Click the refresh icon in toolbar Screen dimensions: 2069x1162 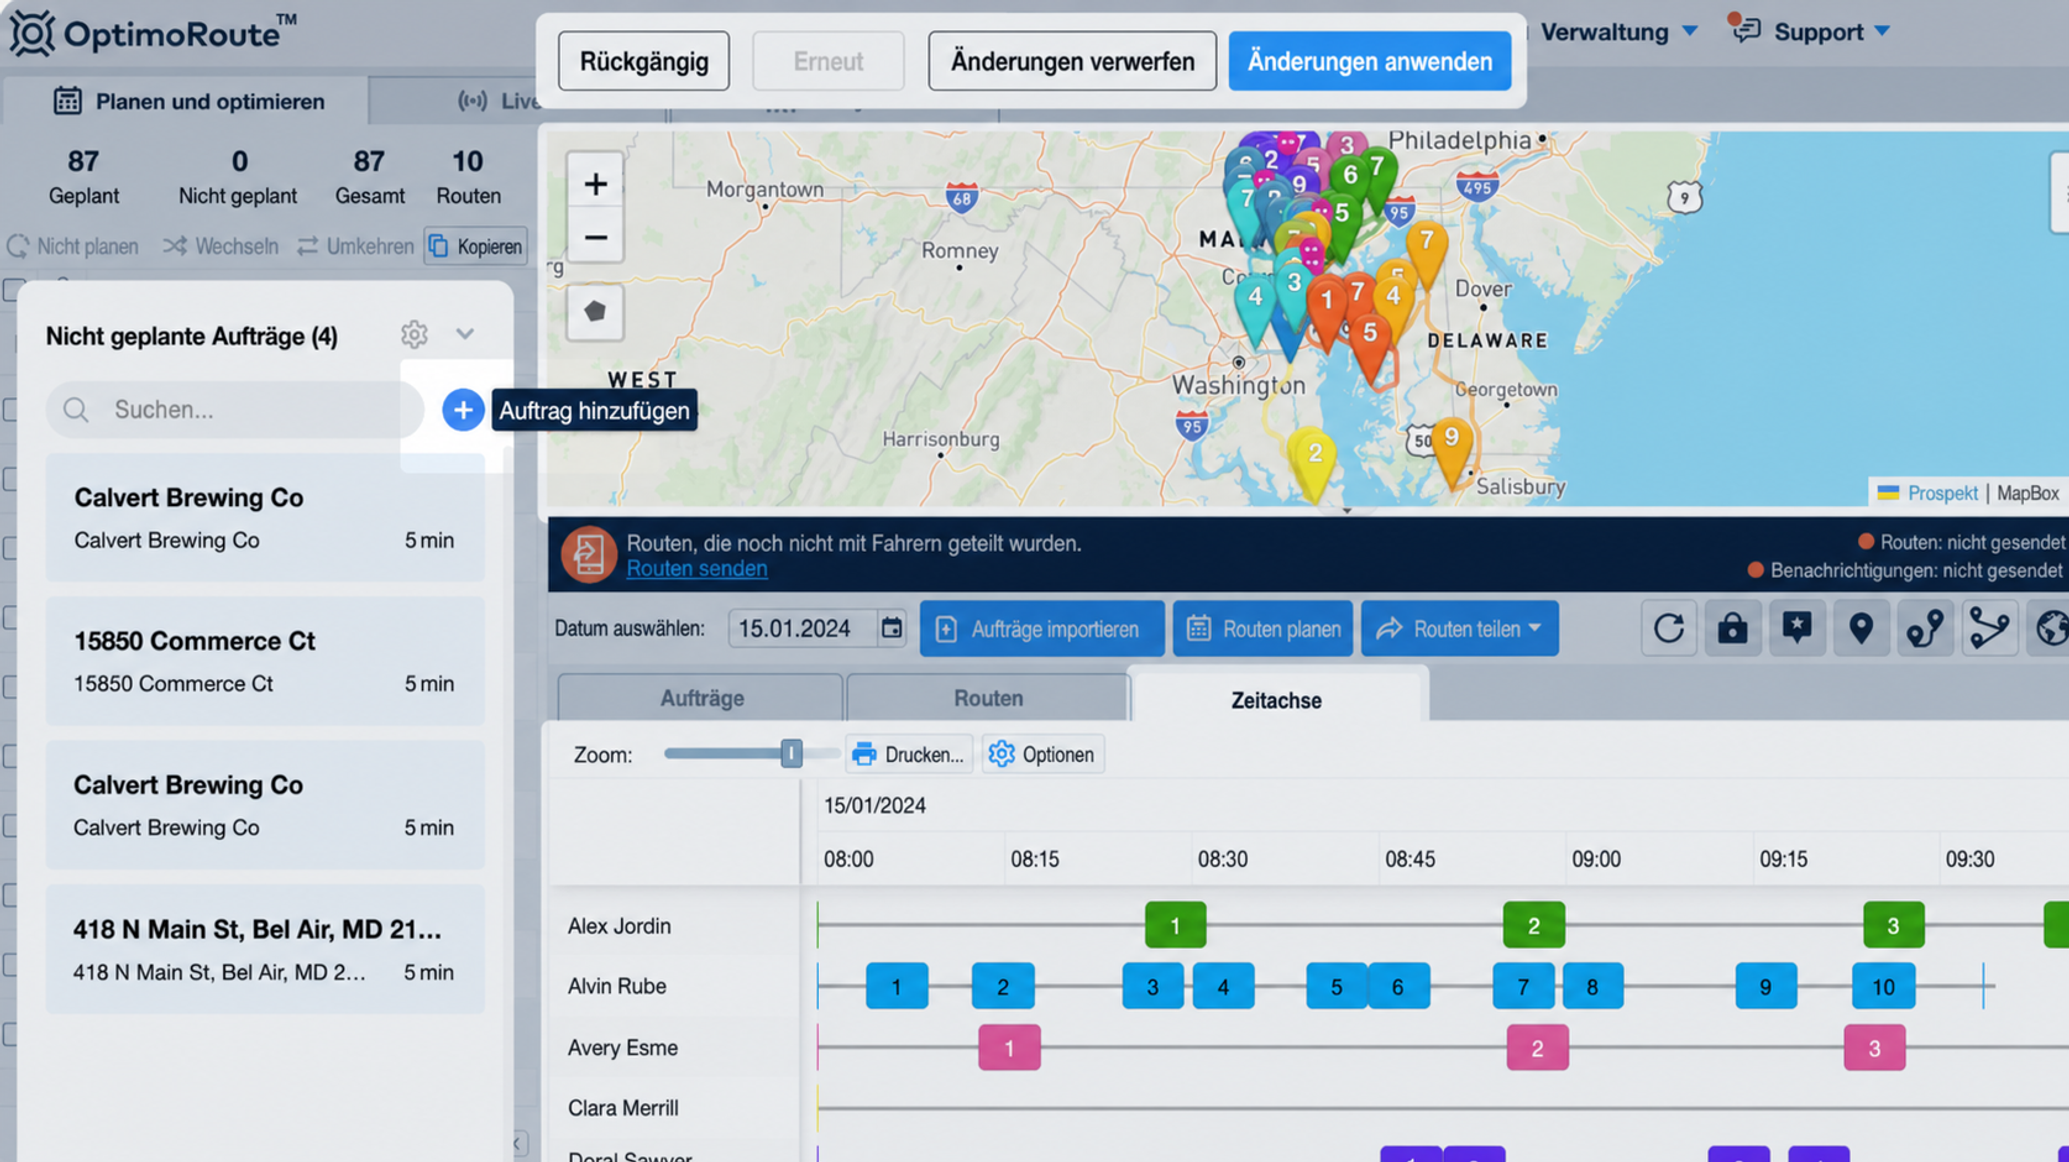coord(1668,628)
